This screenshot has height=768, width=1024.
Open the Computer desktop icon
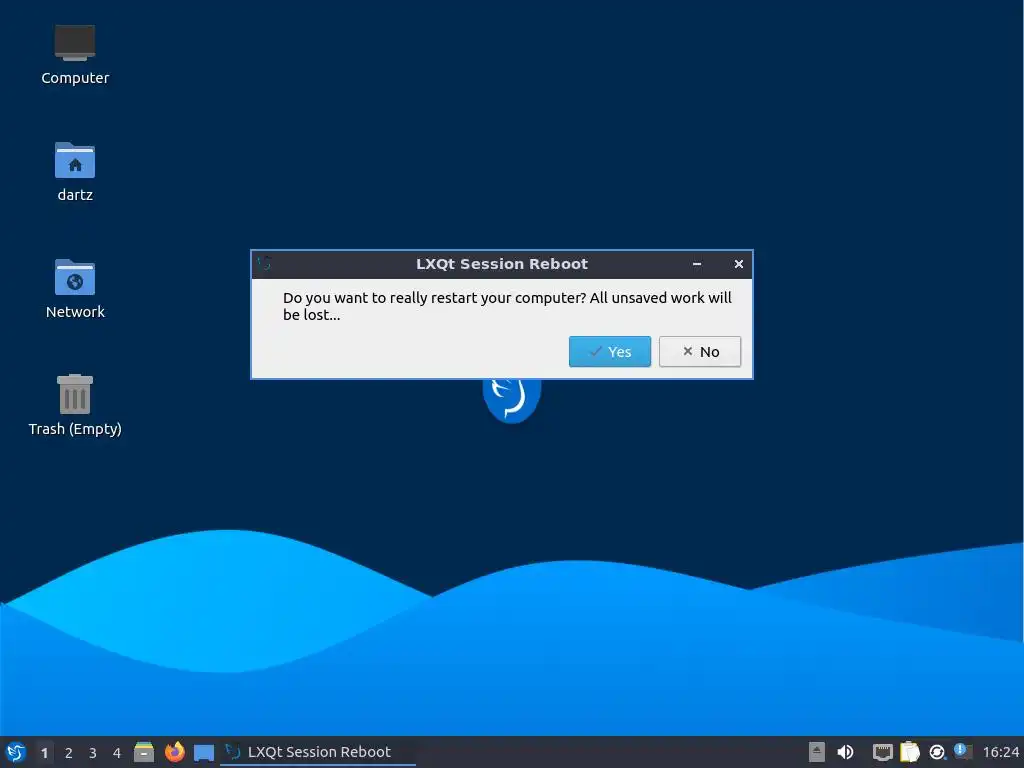(74, 55)
